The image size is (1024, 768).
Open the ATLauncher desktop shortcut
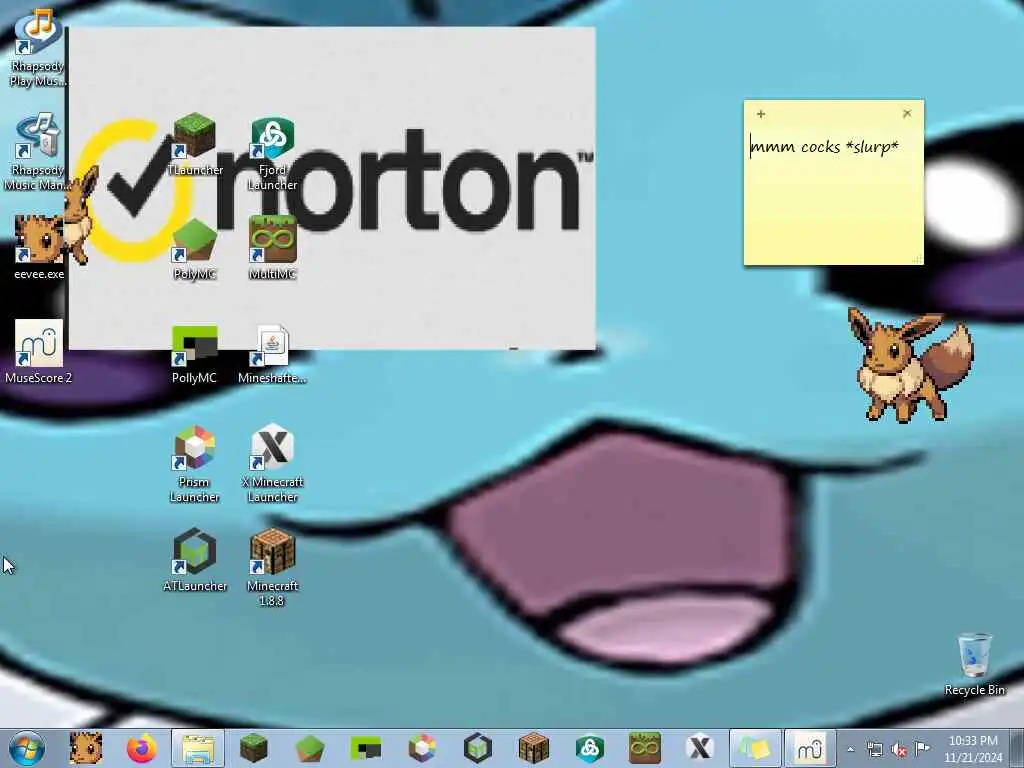195,560
